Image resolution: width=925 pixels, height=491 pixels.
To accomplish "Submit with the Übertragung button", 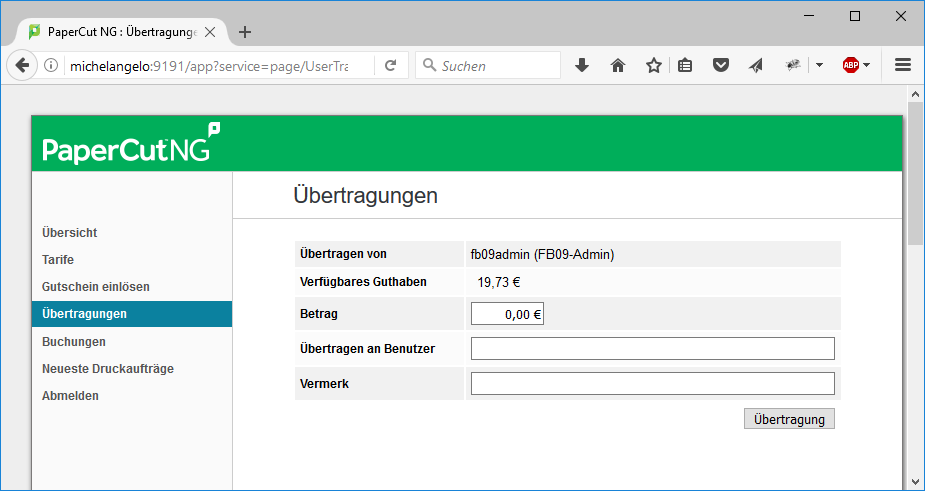I will [789, 419].
